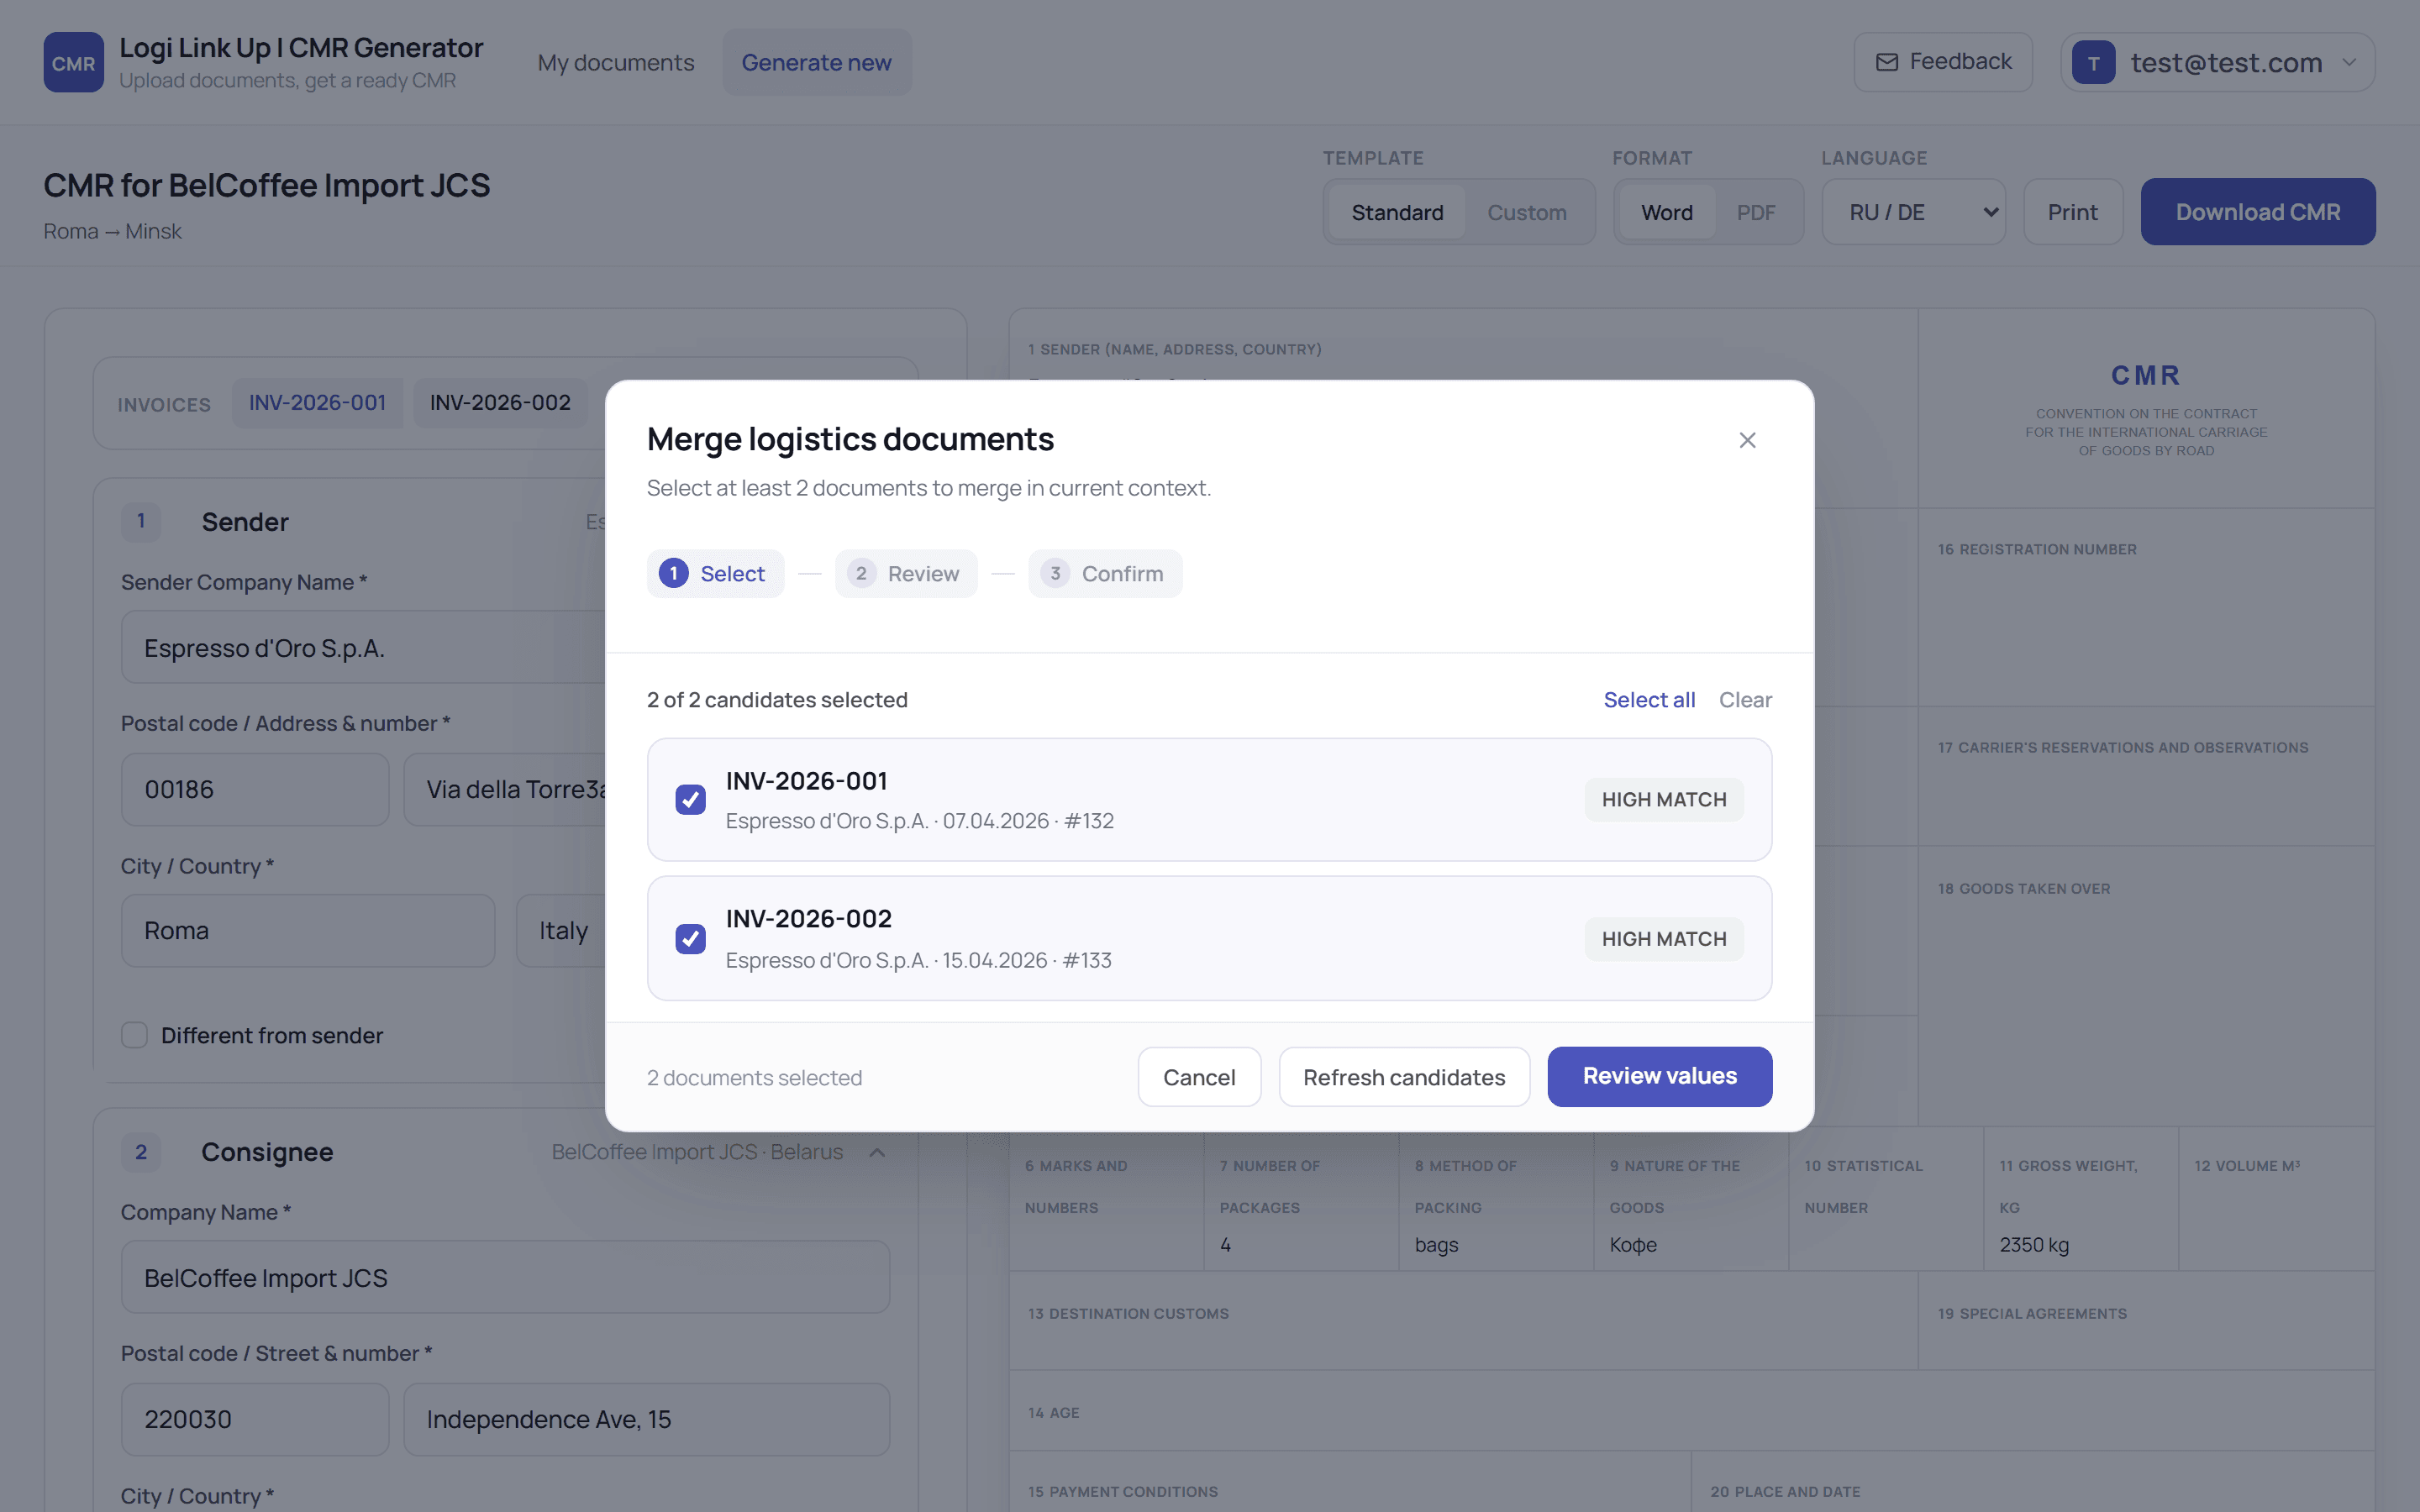This screenshot has height=1512, width=2420.
Task: Choose the Standard template option
Action: click(x=1397, y=212)
